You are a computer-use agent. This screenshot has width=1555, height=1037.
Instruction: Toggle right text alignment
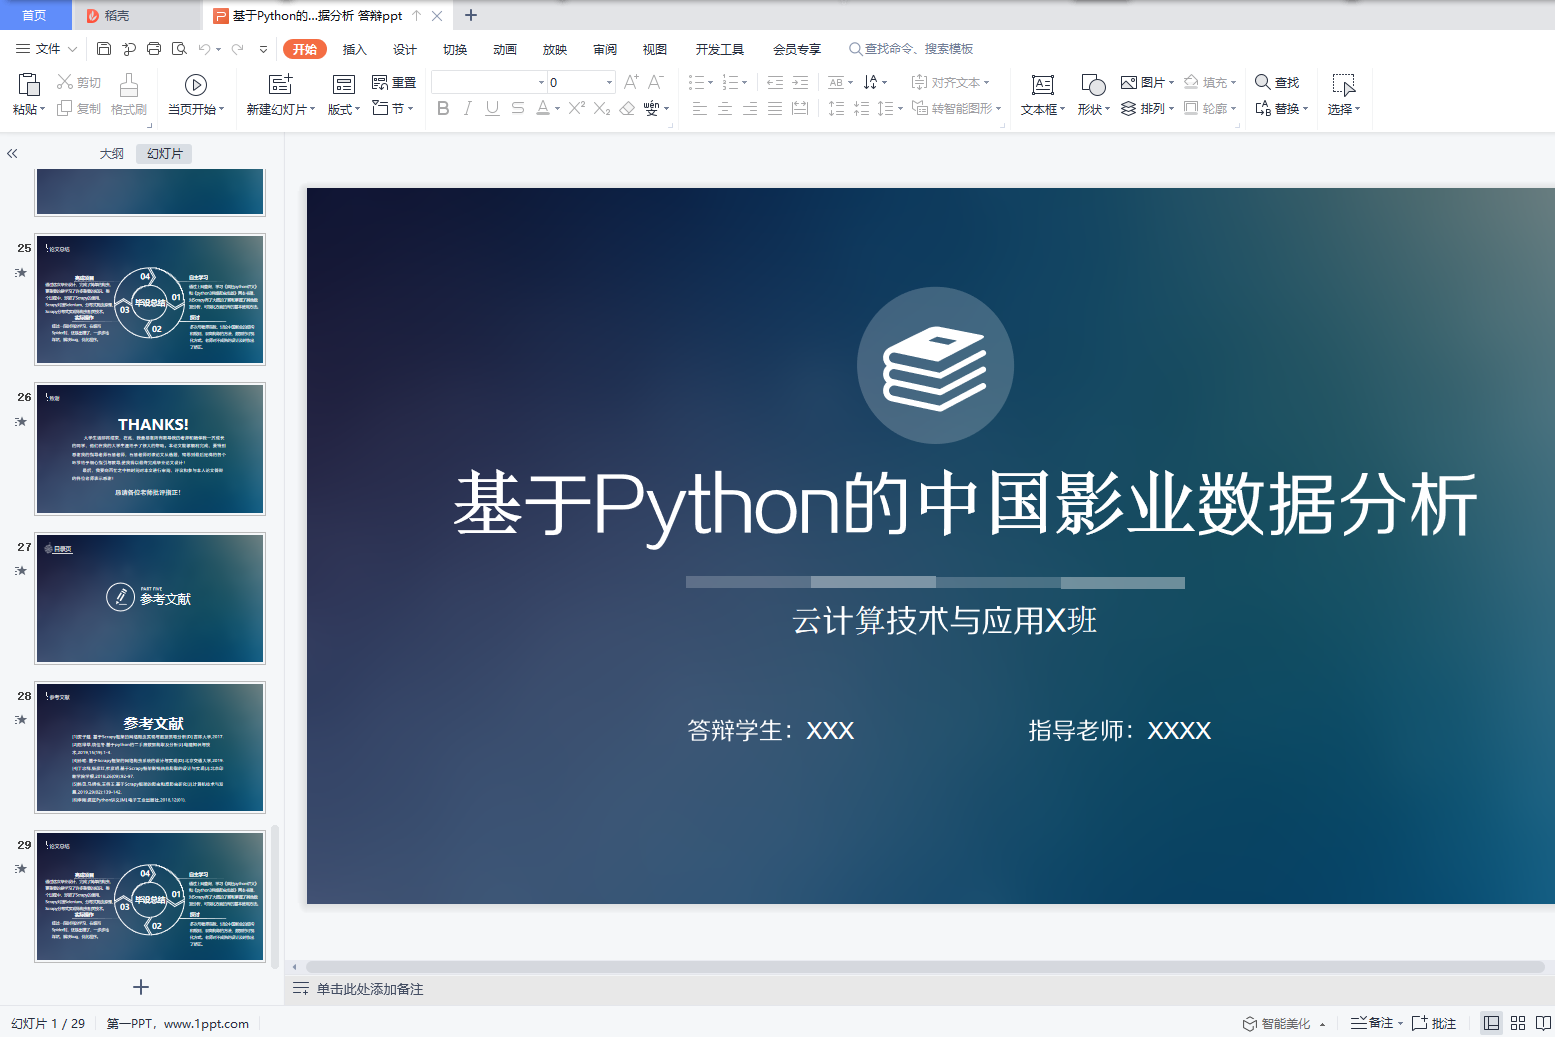pos(750,108)
